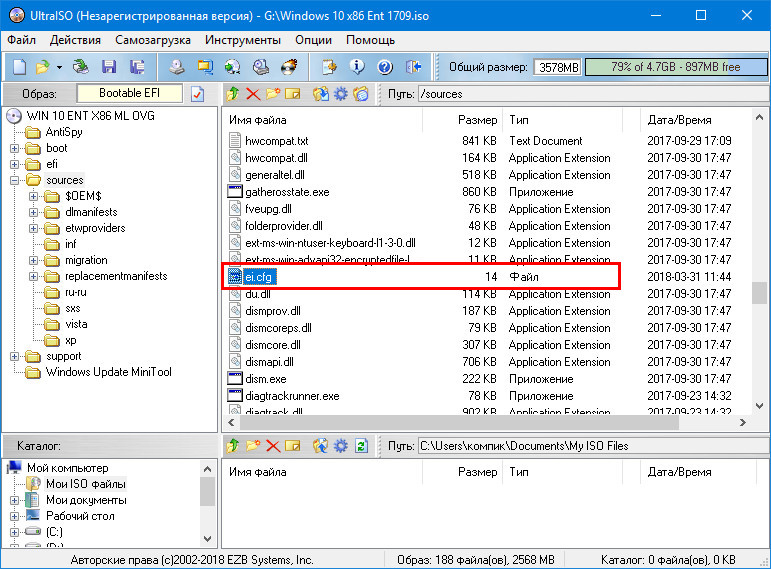Open the Опции menu
771x569 pixels.
click(313, 40)
